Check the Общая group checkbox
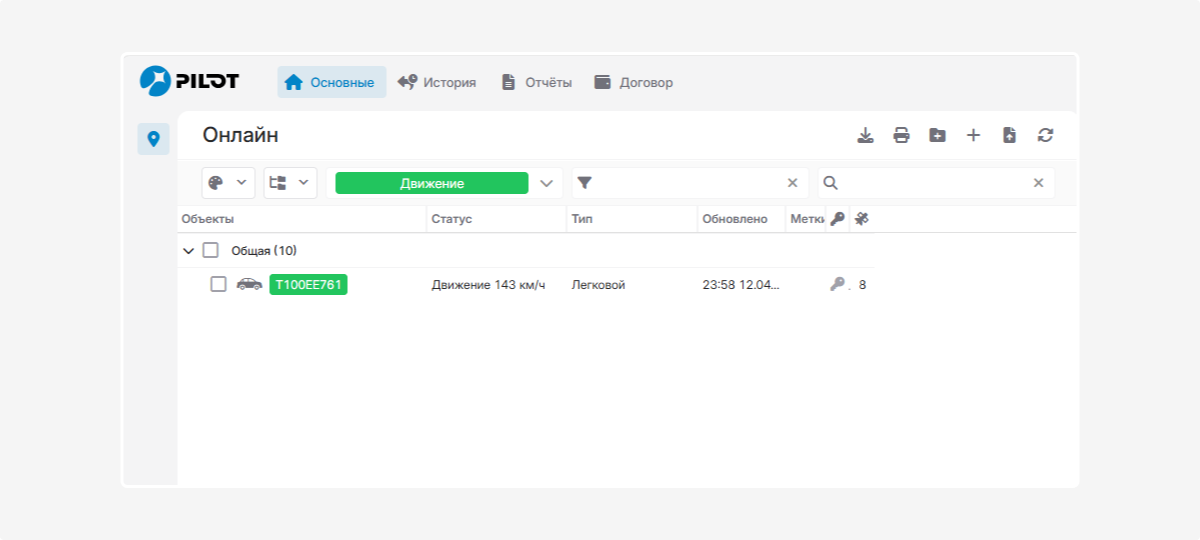The image size is (1200, 540). tap(211, 251)
